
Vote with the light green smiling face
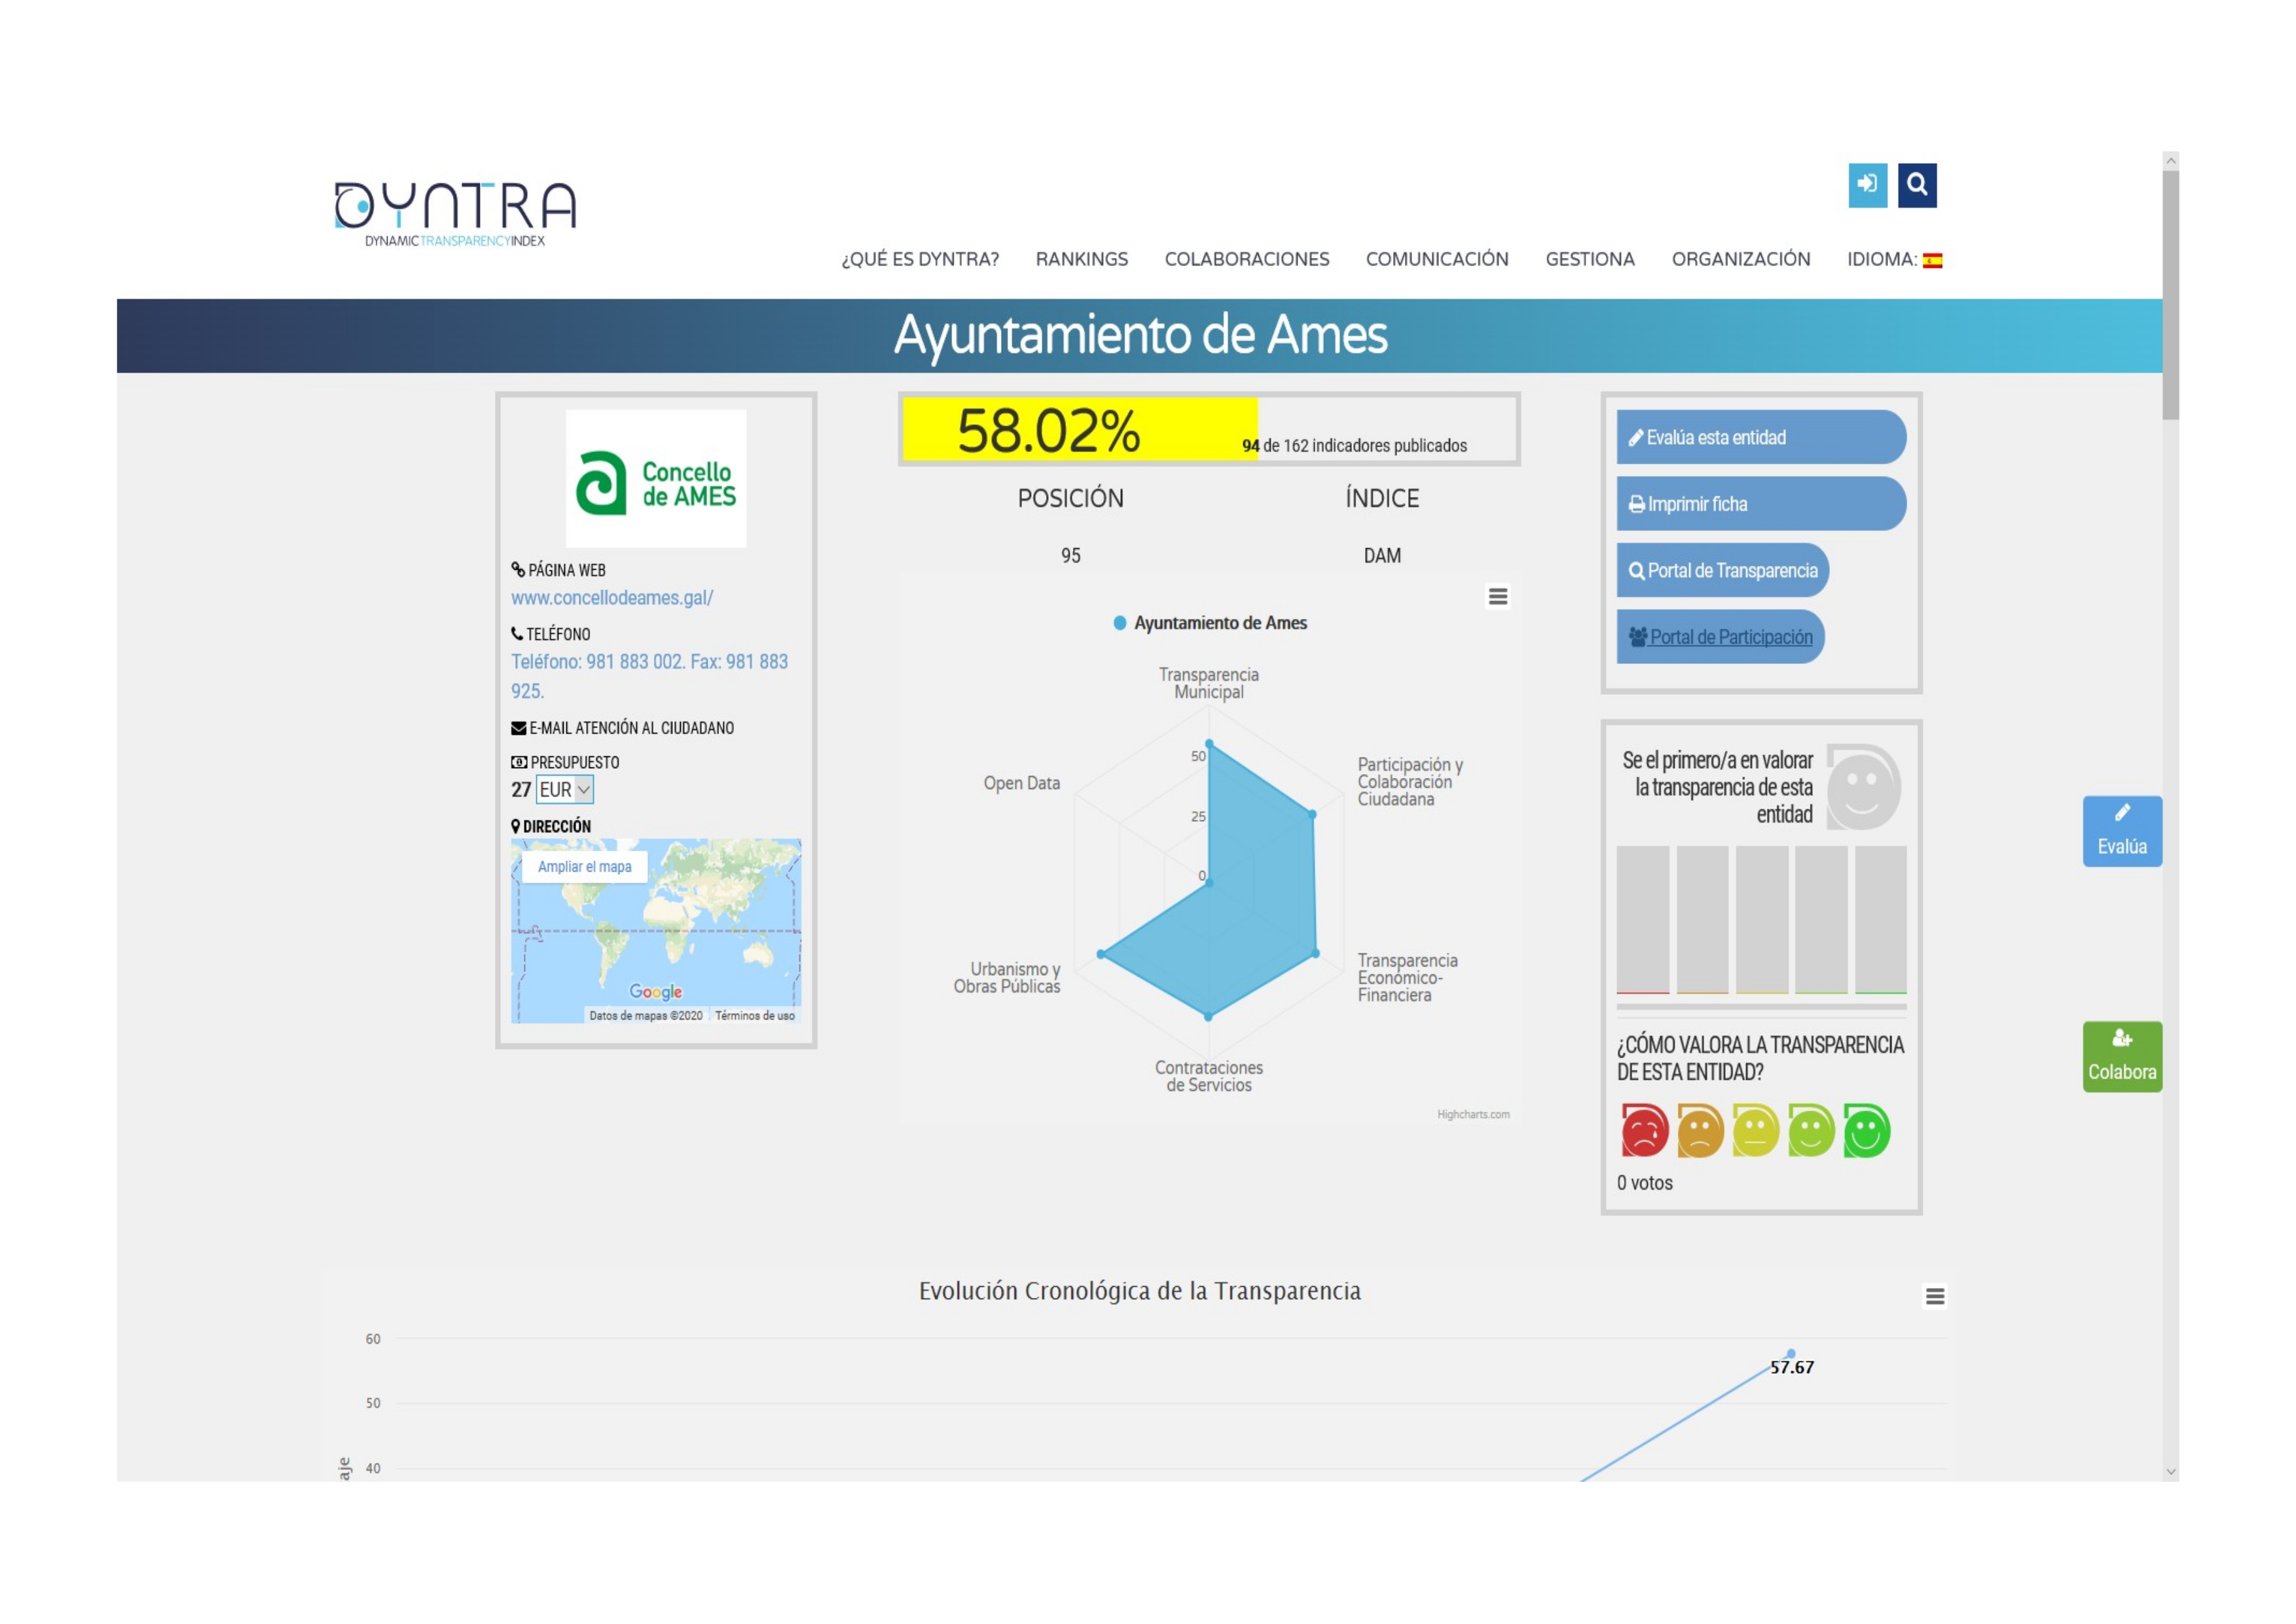point(1811,1130)
